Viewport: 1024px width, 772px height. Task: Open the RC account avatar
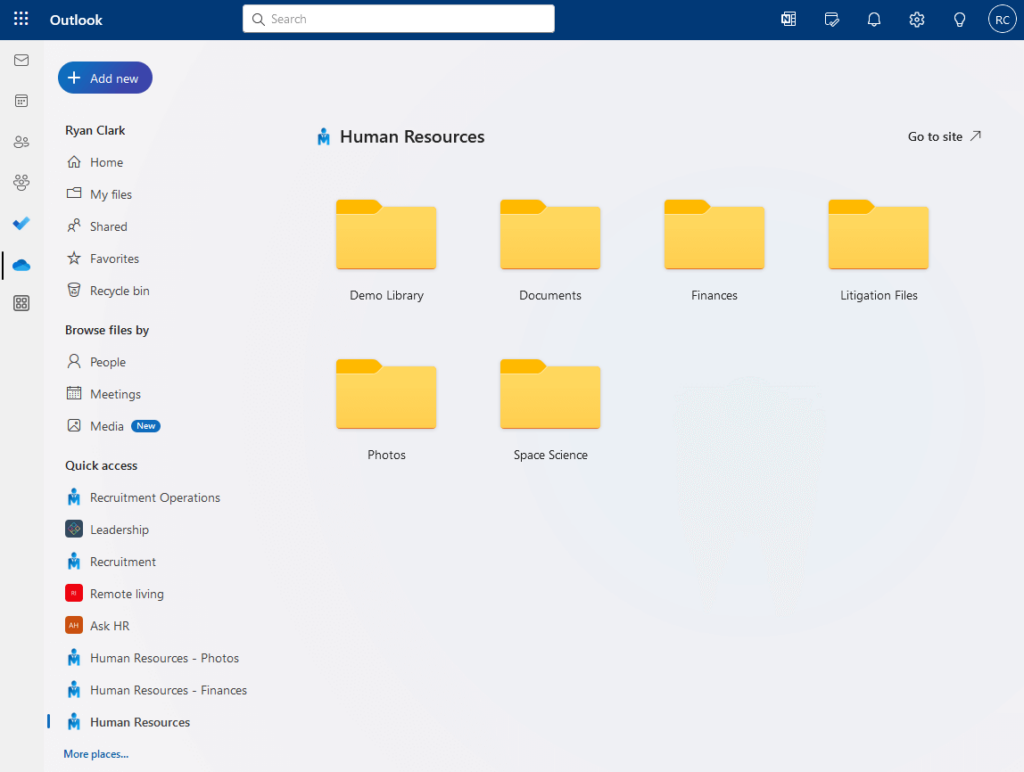1002,20
